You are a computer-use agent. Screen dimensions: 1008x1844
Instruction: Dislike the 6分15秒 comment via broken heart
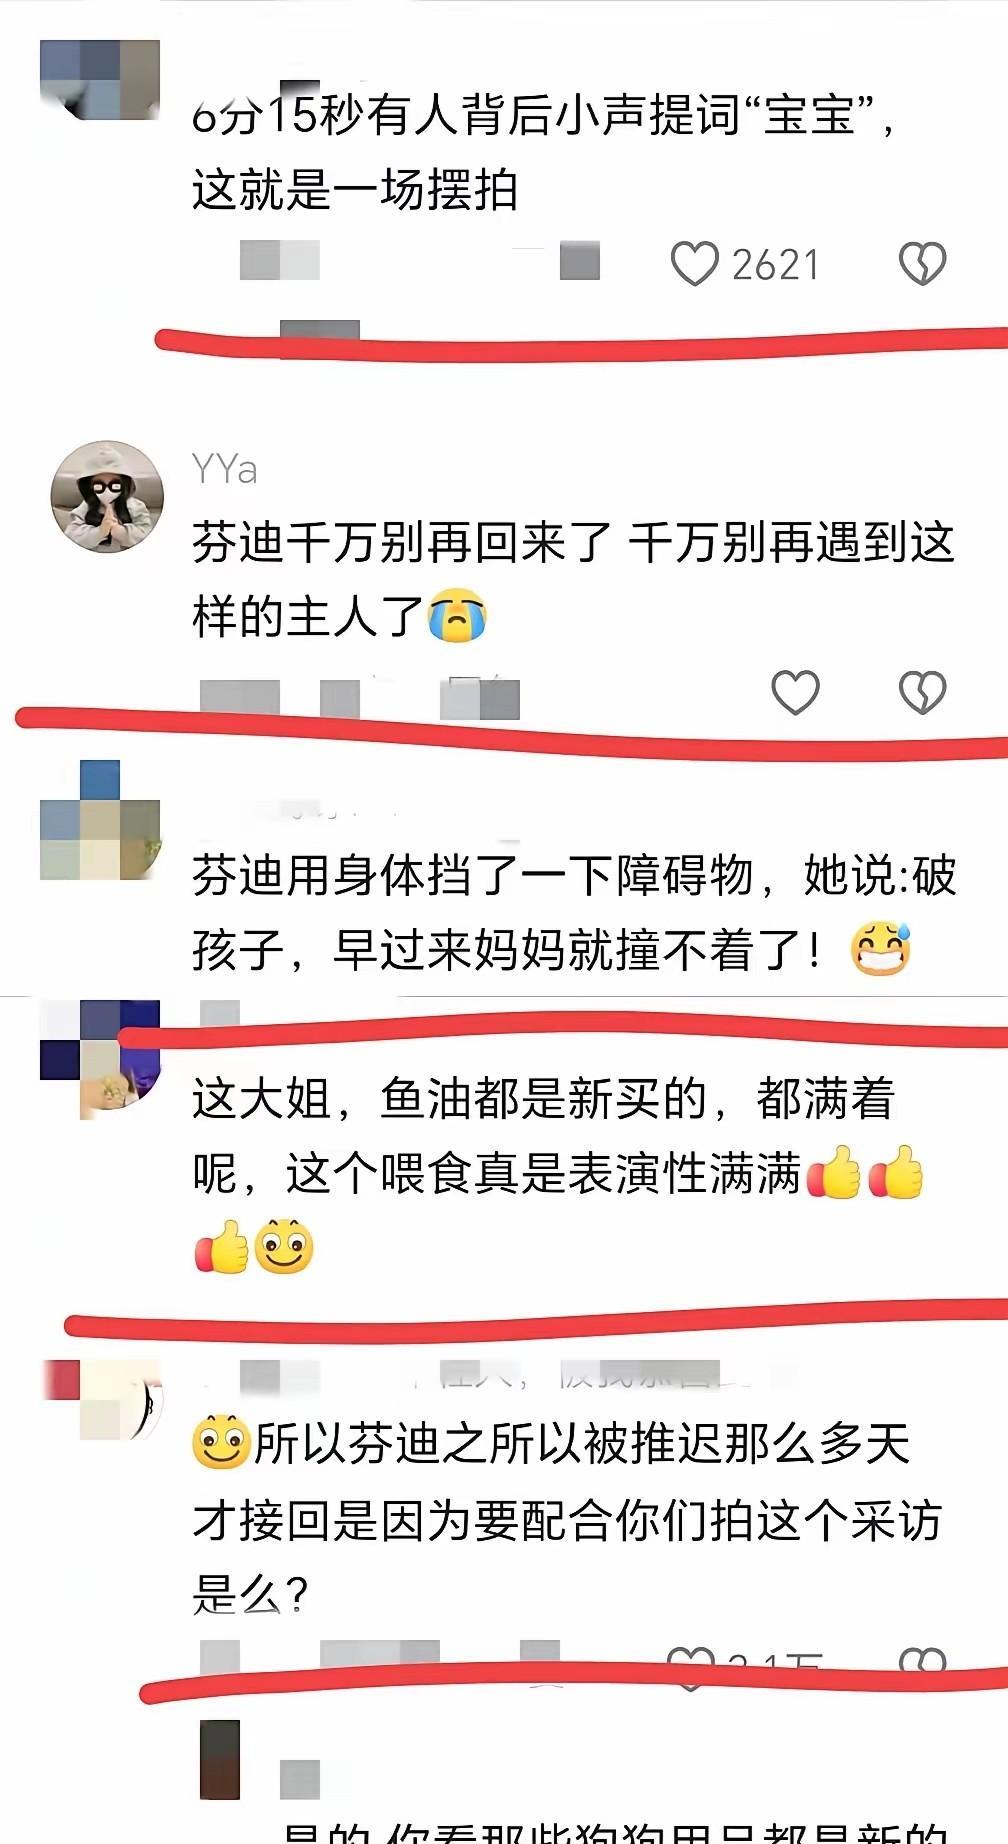922,264
